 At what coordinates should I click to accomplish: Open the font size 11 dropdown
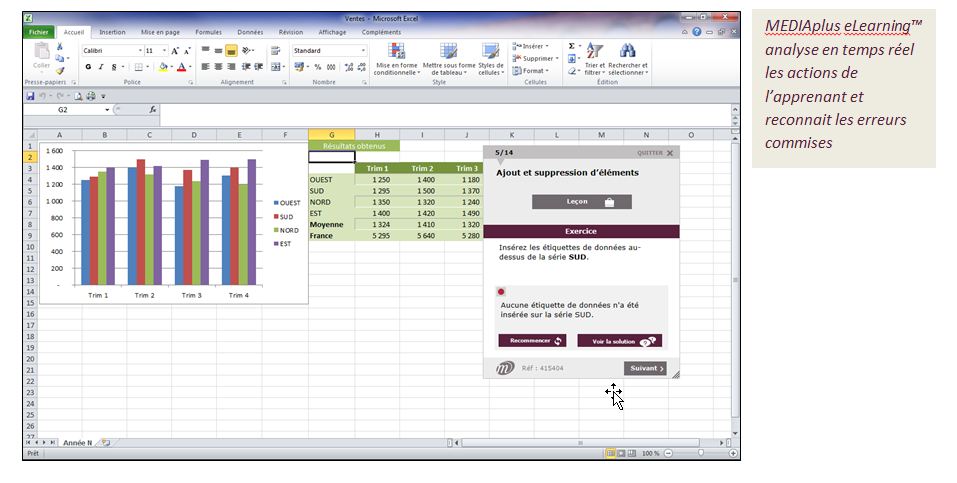(164, 51)
